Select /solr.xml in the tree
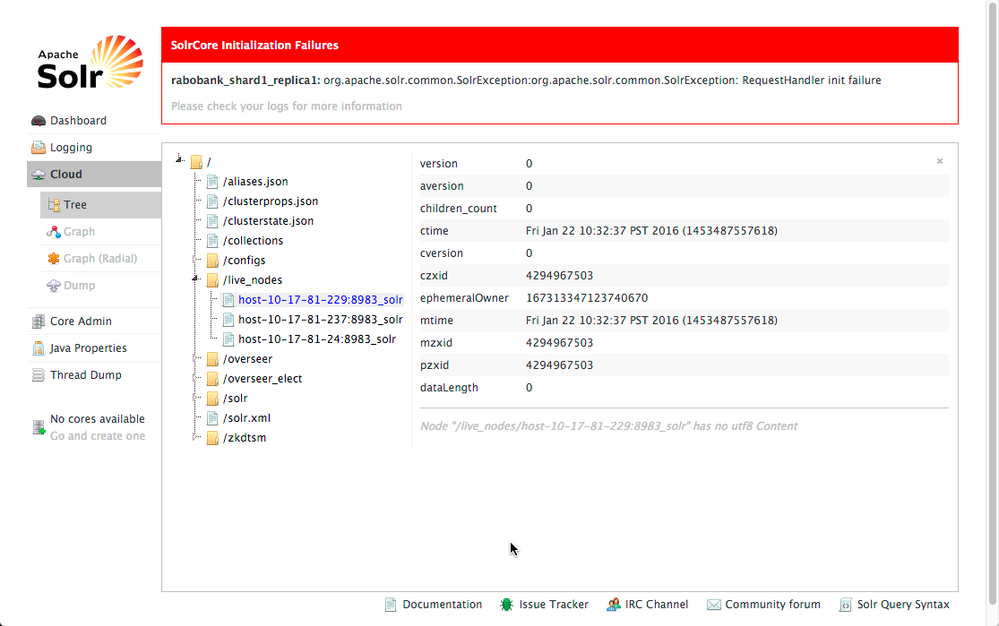Image resolution: width=999 pixels, height=626 pixels. pyautogui.click(x=247, y=418)
